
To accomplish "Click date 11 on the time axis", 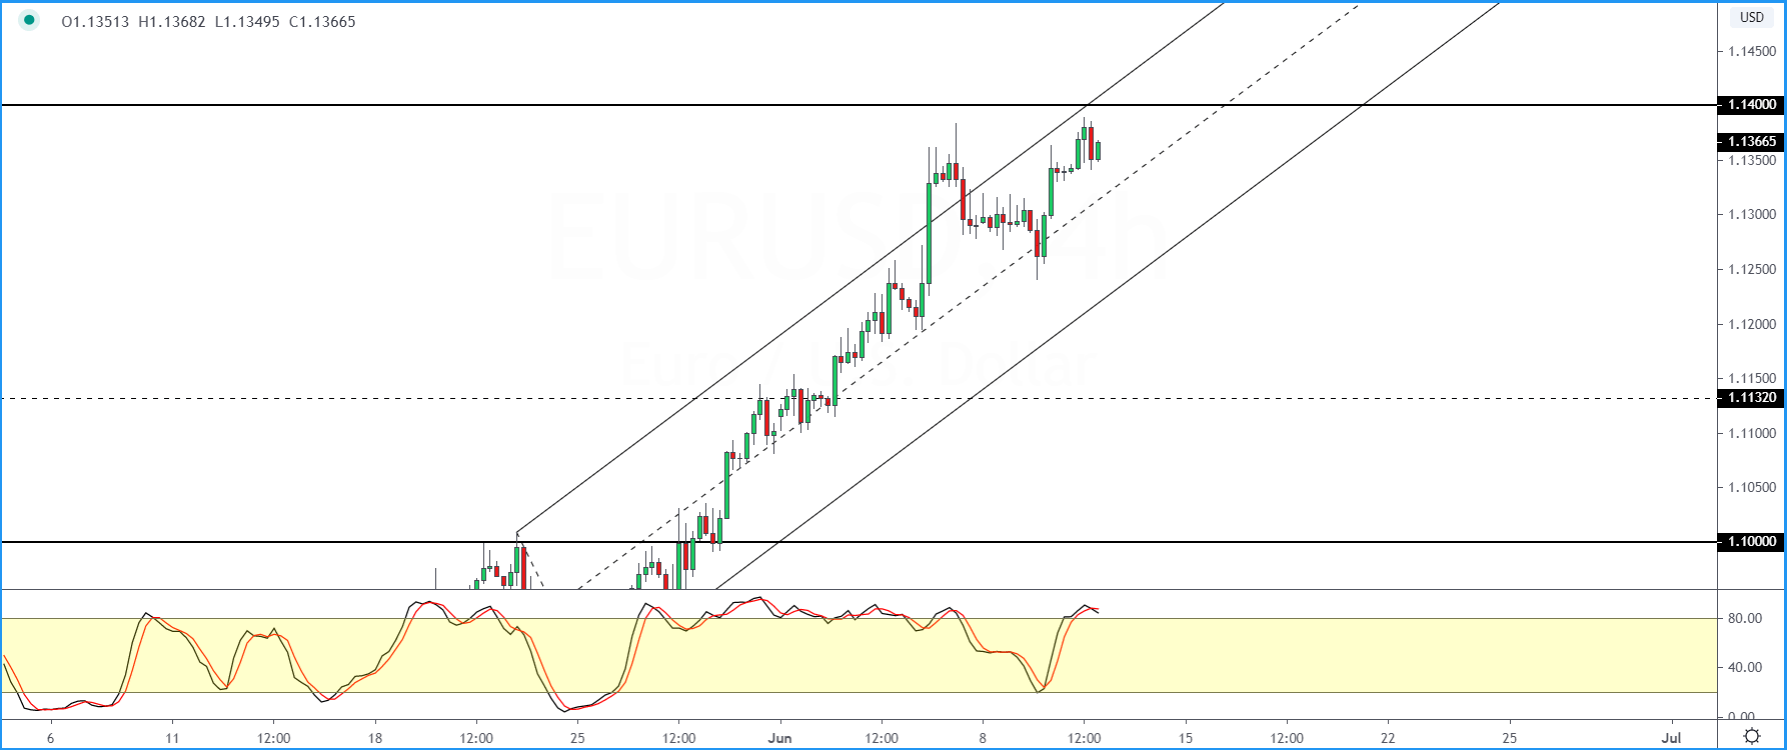I will tap(172, 738).
